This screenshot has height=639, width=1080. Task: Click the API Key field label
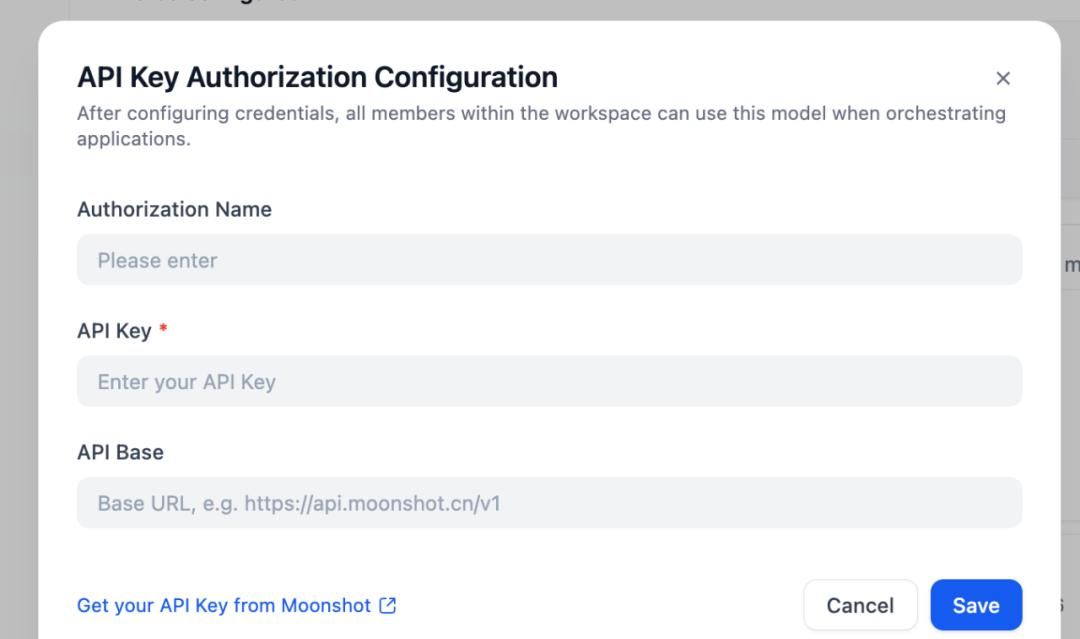[x=114, y=331]
